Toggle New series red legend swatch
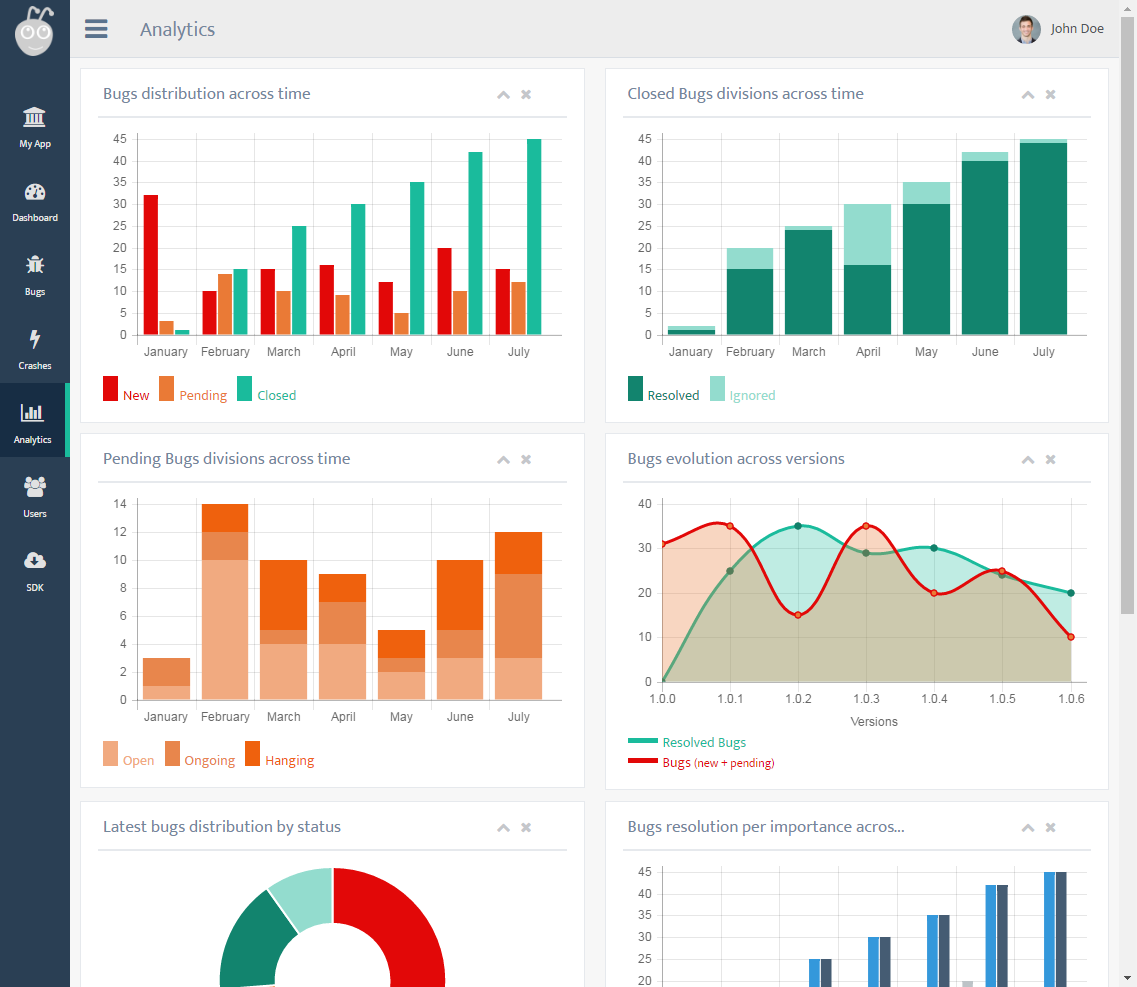The width and height of the screenshot is (1137, 987). tap(110, 388)
